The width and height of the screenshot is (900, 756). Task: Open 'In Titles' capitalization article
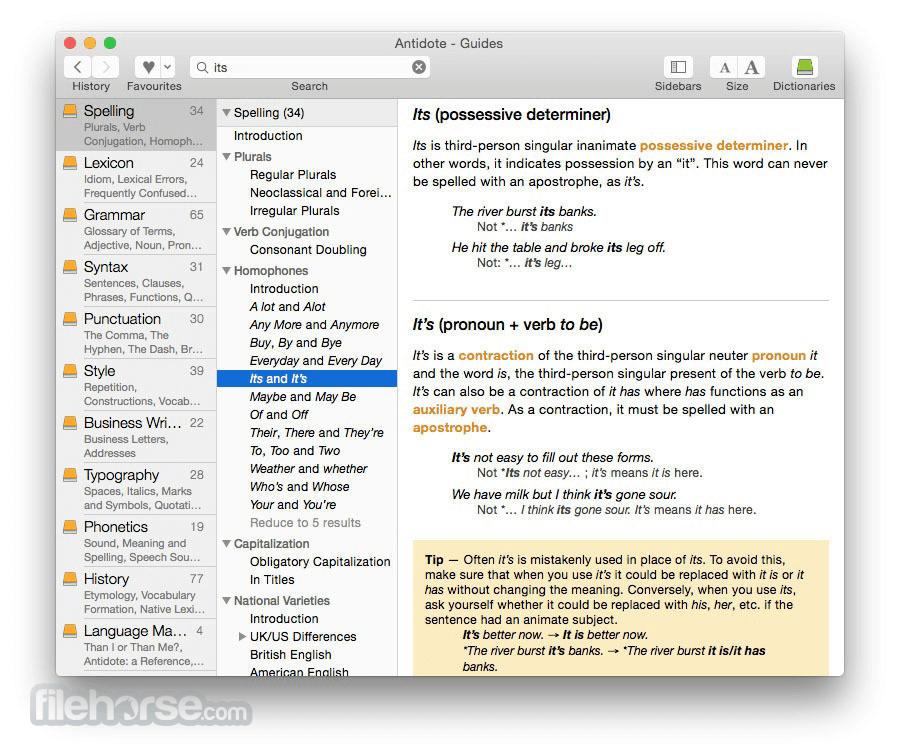click(x=272, y=580)
